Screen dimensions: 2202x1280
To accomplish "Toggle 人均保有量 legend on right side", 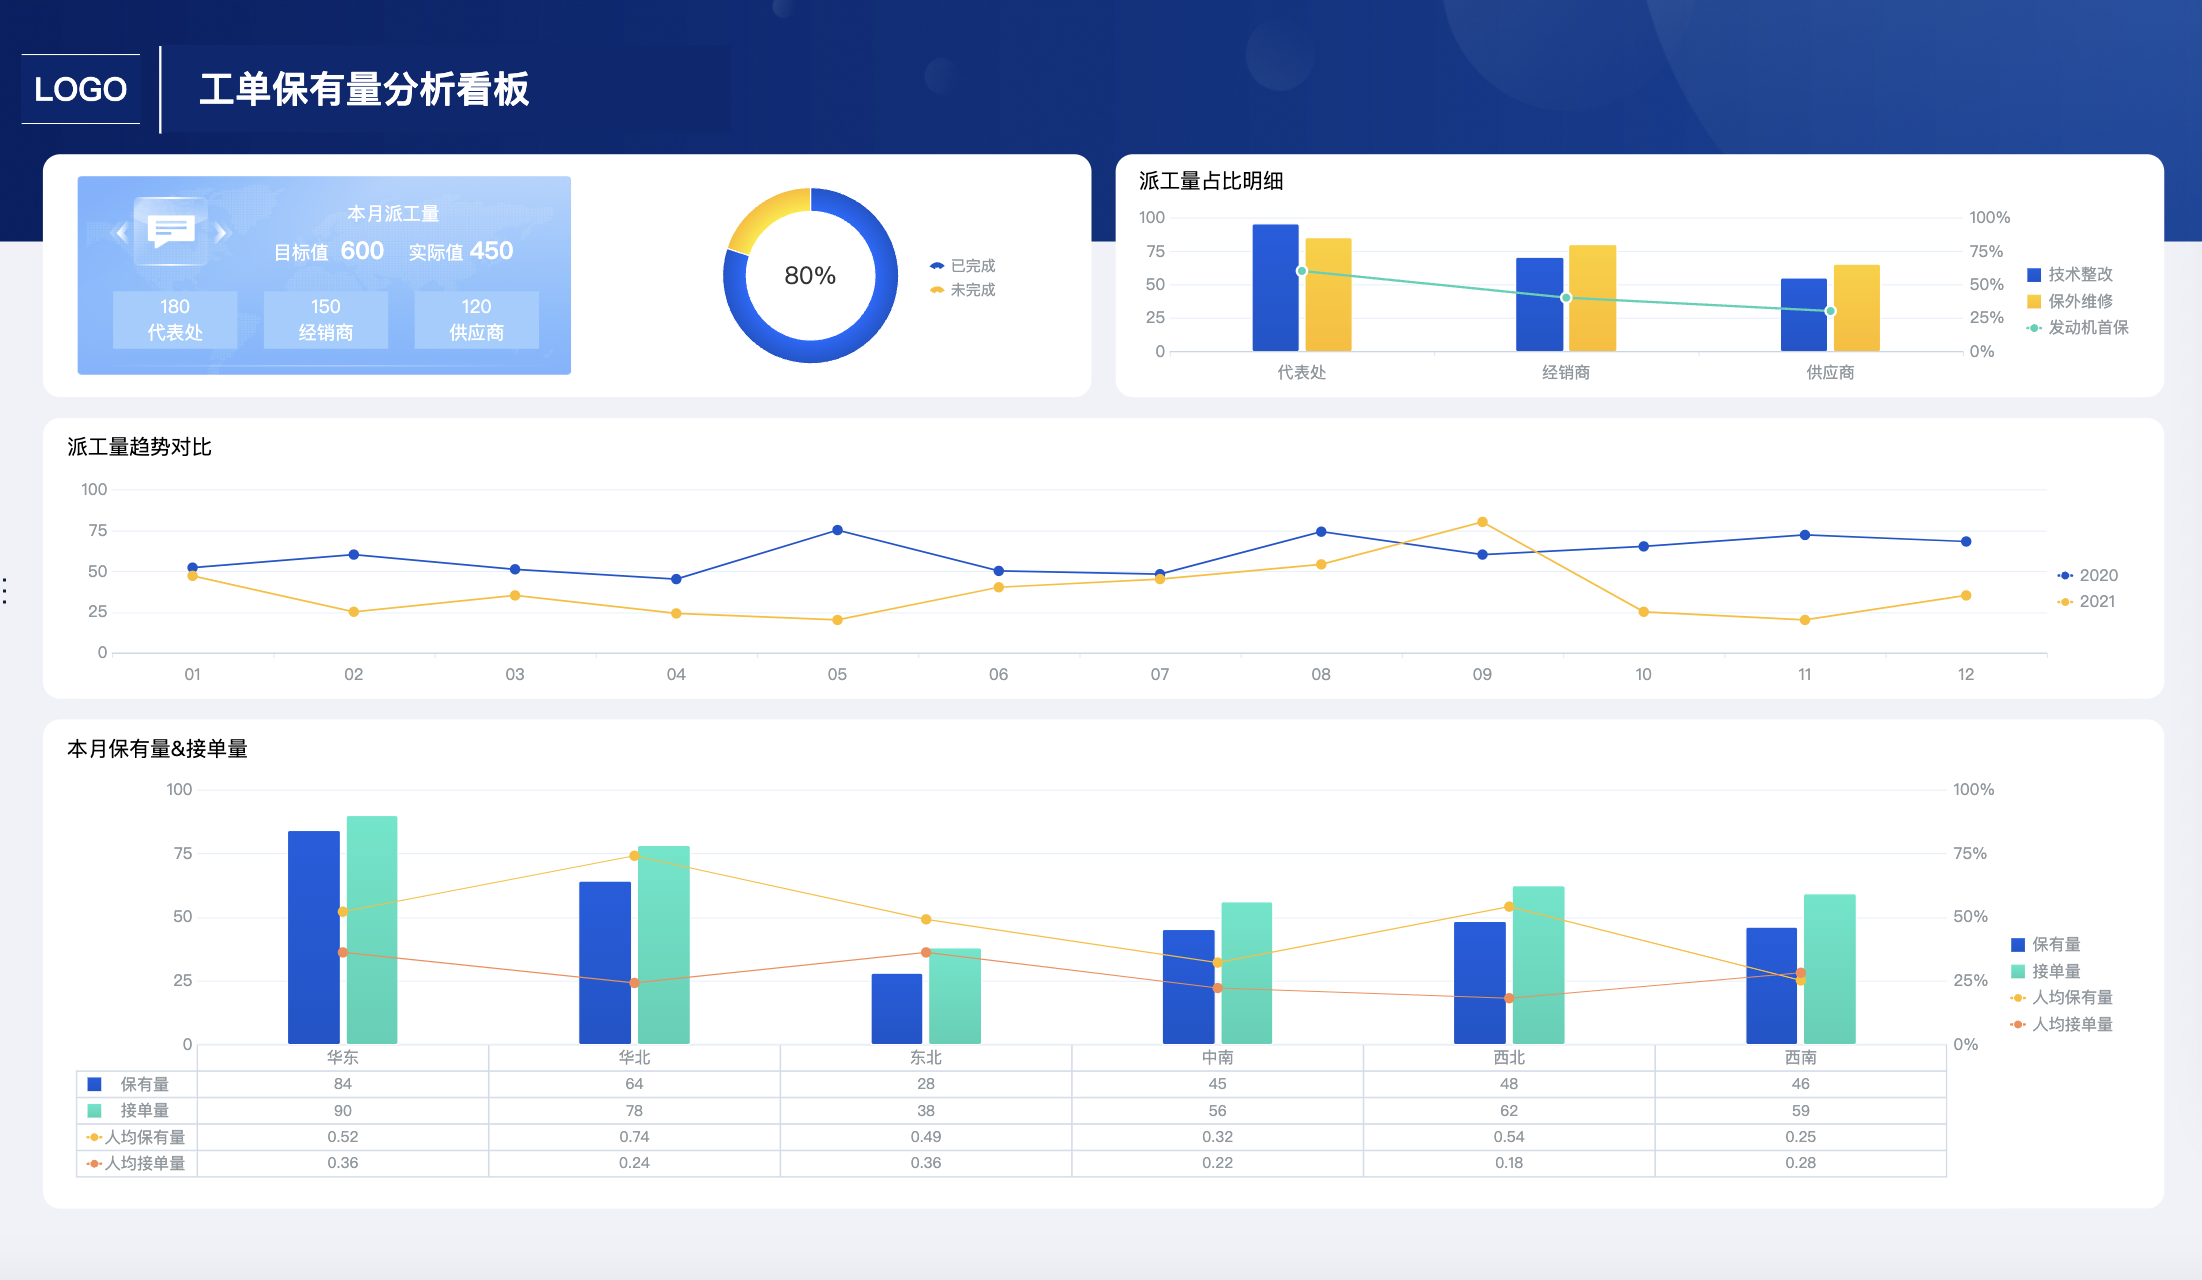I will tap(2062, 997).
